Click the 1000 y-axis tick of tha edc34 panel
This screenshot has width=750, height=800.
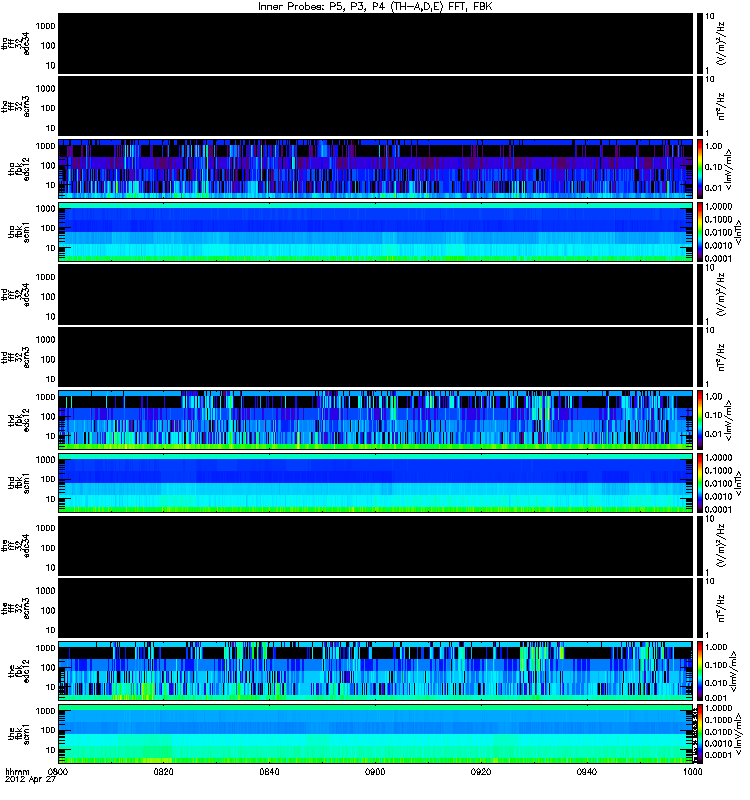tap(45, 26)
